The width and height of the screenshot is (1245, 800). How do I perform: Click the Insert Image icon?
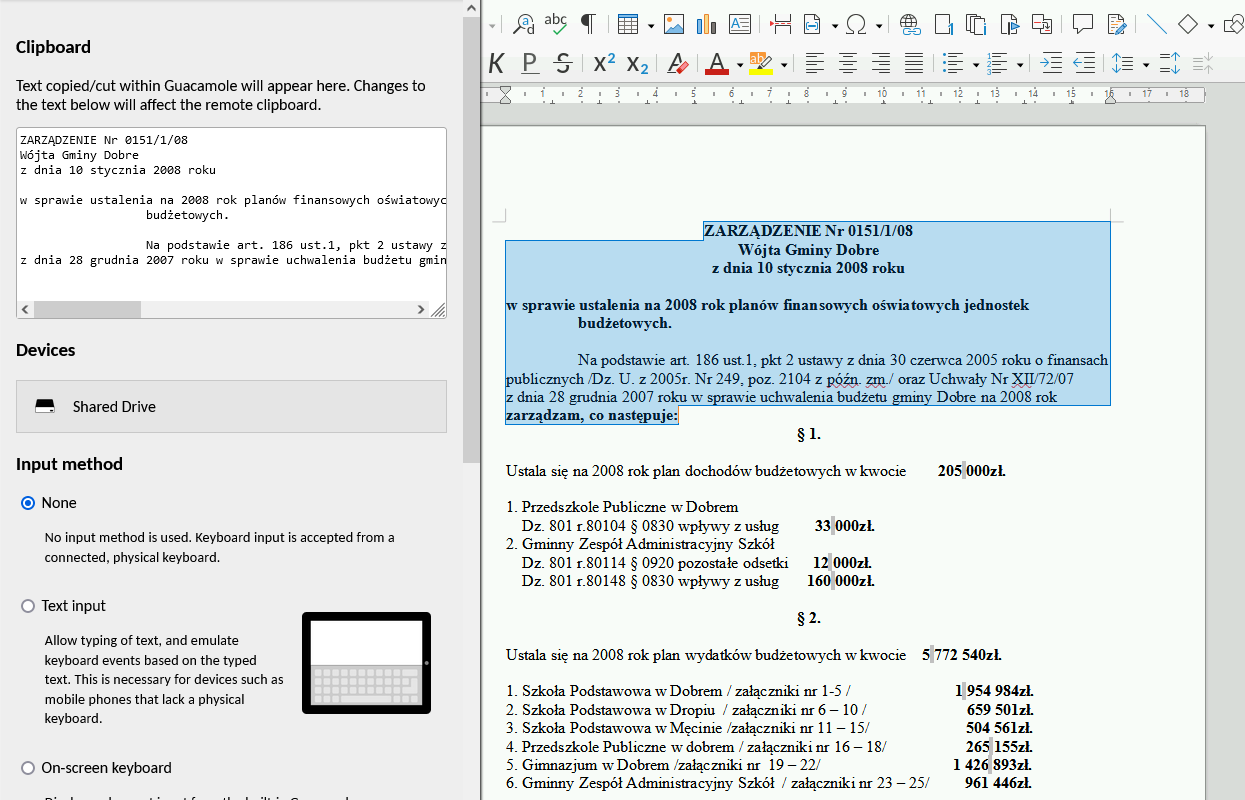pos(674,24)
